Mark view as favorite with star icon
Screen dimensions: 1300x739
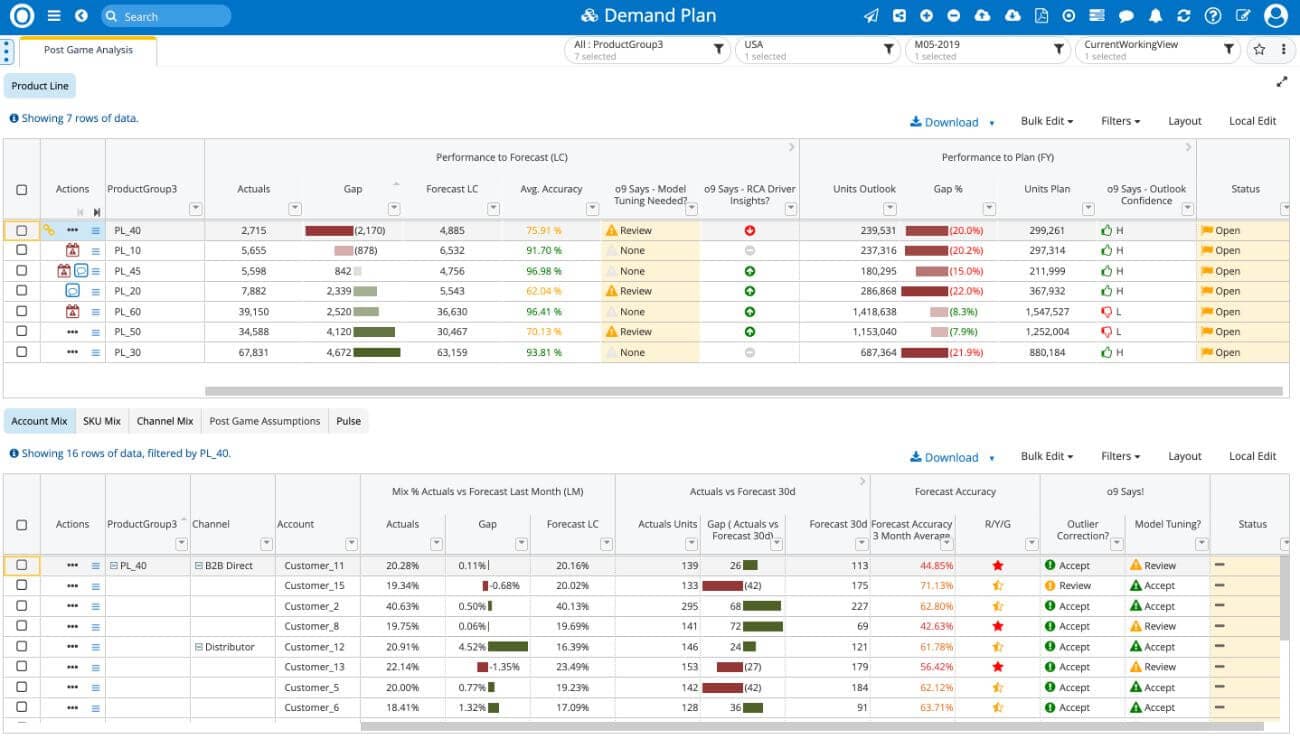coord(1259,49)
